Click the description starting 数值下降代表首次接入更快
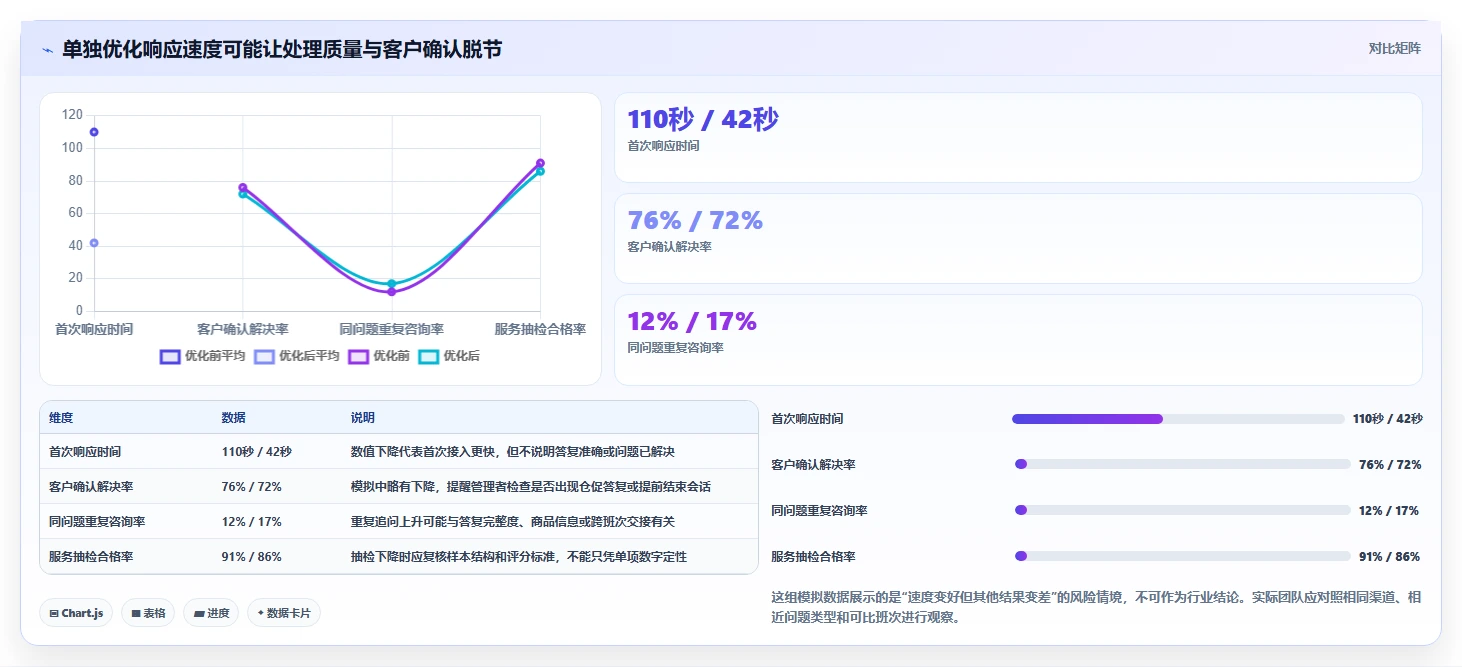The width and height of the screenshot is (1462, 667). pos(513,452)
